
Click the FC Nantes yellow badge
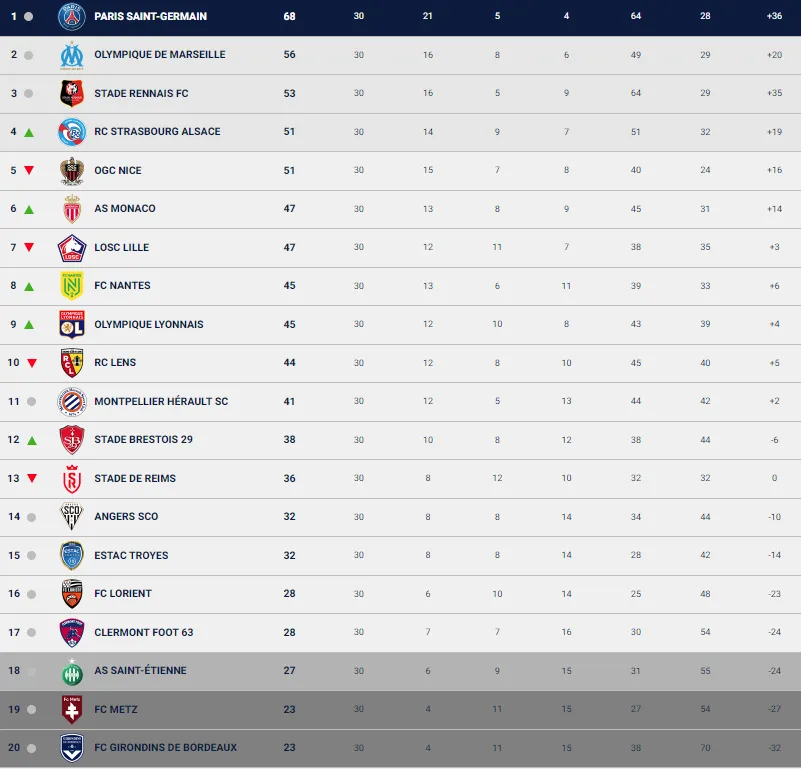pyautogui.click(x=71, y=286)
